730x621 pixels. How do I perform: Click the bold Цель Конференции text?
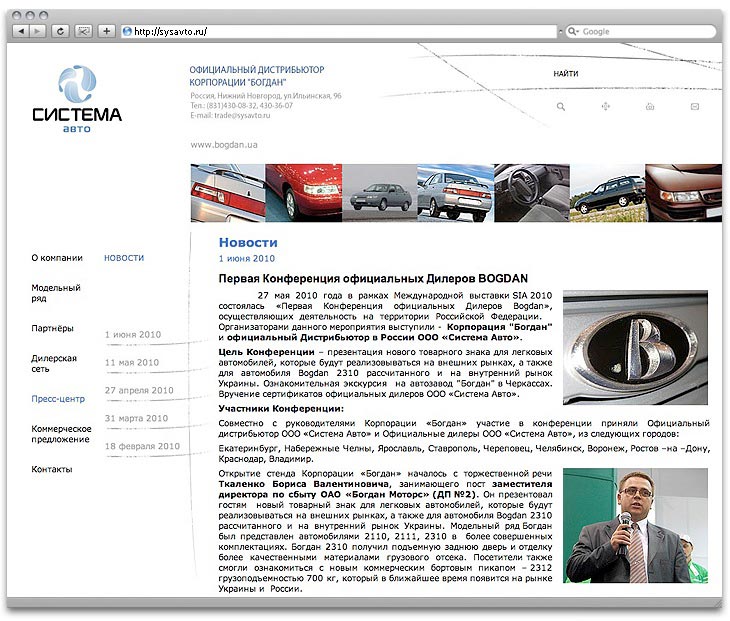pos(267,352)
